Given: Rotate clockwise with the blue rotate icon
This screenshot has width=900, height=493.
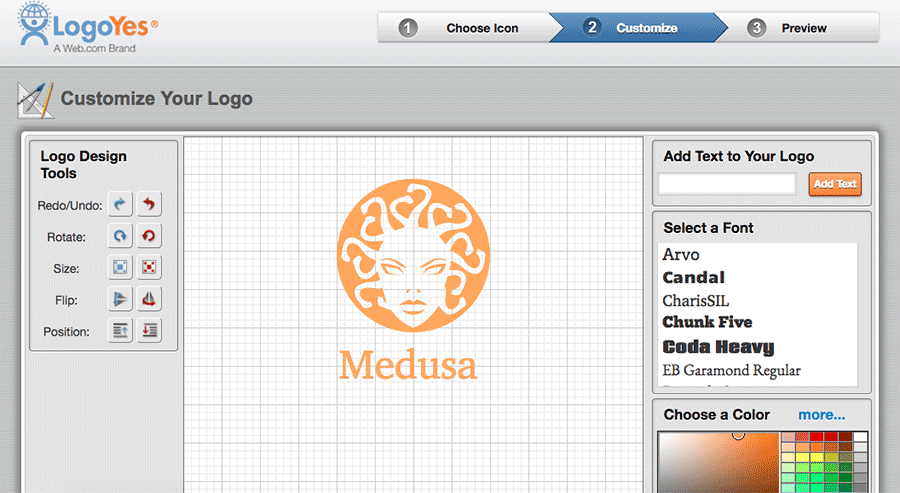Looking at the screenshot, I should (120, 237).
